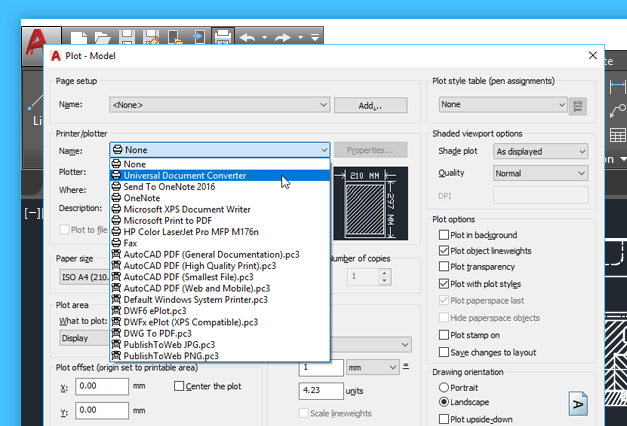Viewport: 627px width, 426px height.
Task: Click the Plot printer icon in toolbar
Action: click(223, 38)
